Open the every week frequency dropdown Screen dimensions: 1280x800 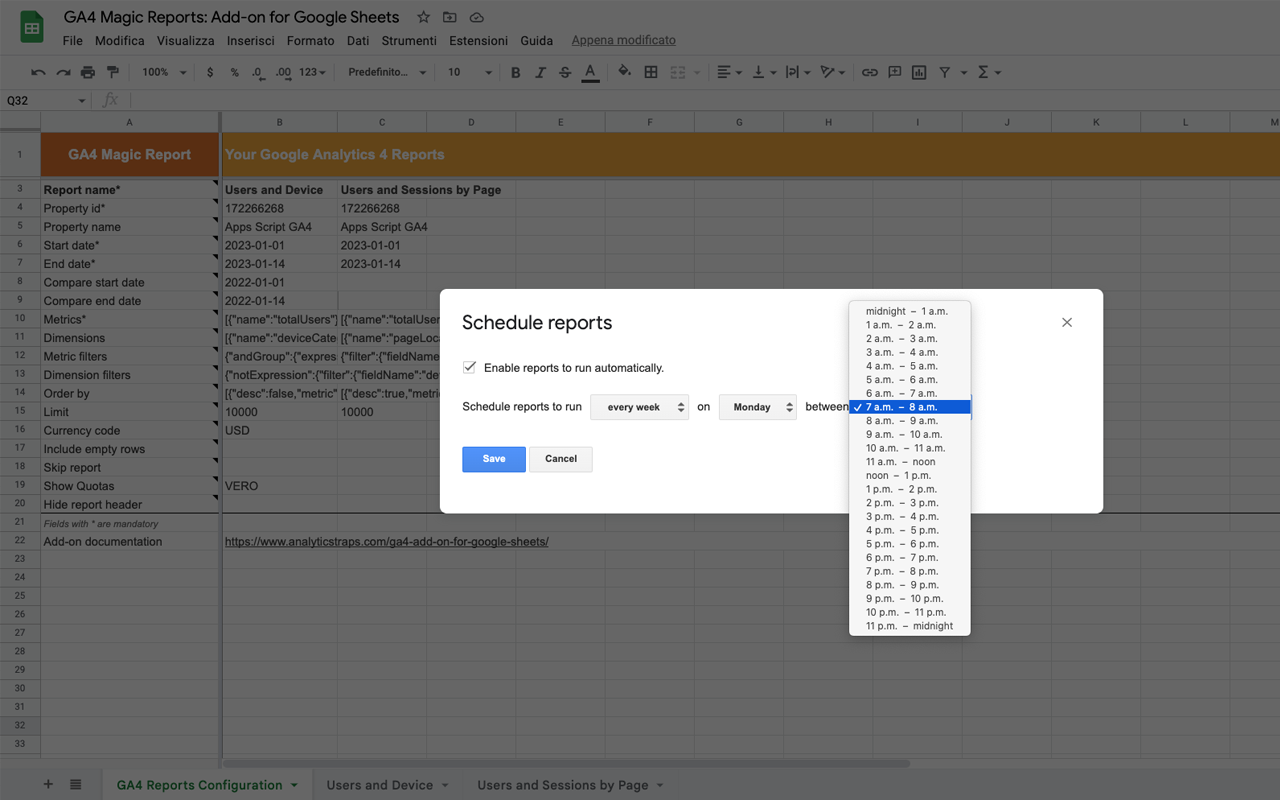pyautogui.click(x=639, y=407)
